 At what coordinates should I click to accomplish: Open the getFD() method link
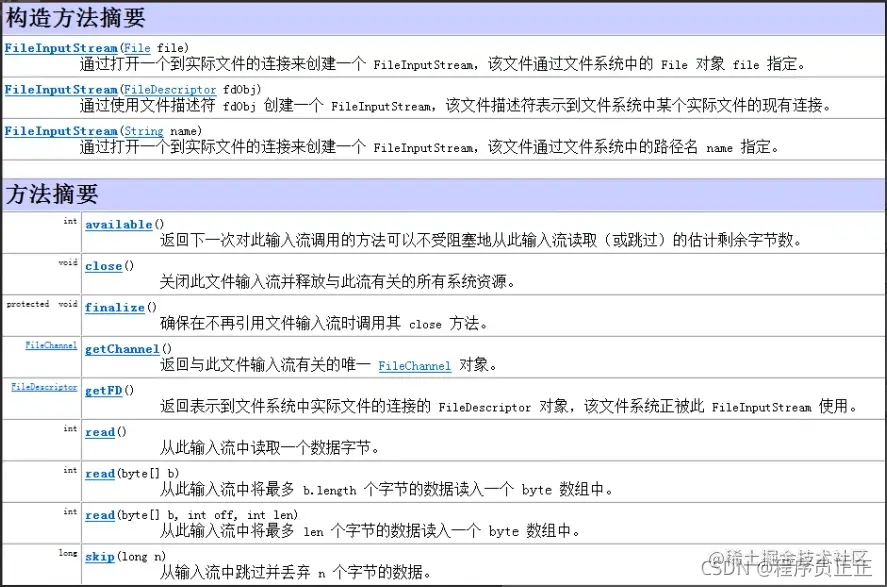pyautogui.click(x=104, y=390)
